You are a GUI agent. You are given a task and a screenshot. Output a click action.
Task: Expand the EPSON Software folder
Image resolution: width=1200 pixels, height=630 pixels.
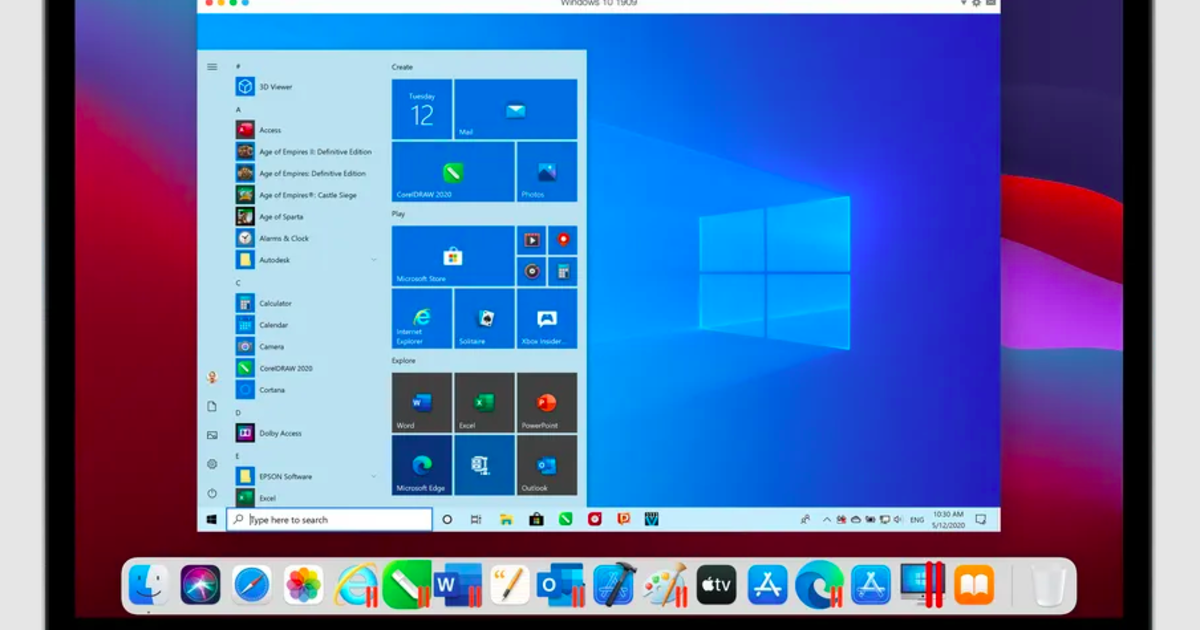[x=374, y=476]
